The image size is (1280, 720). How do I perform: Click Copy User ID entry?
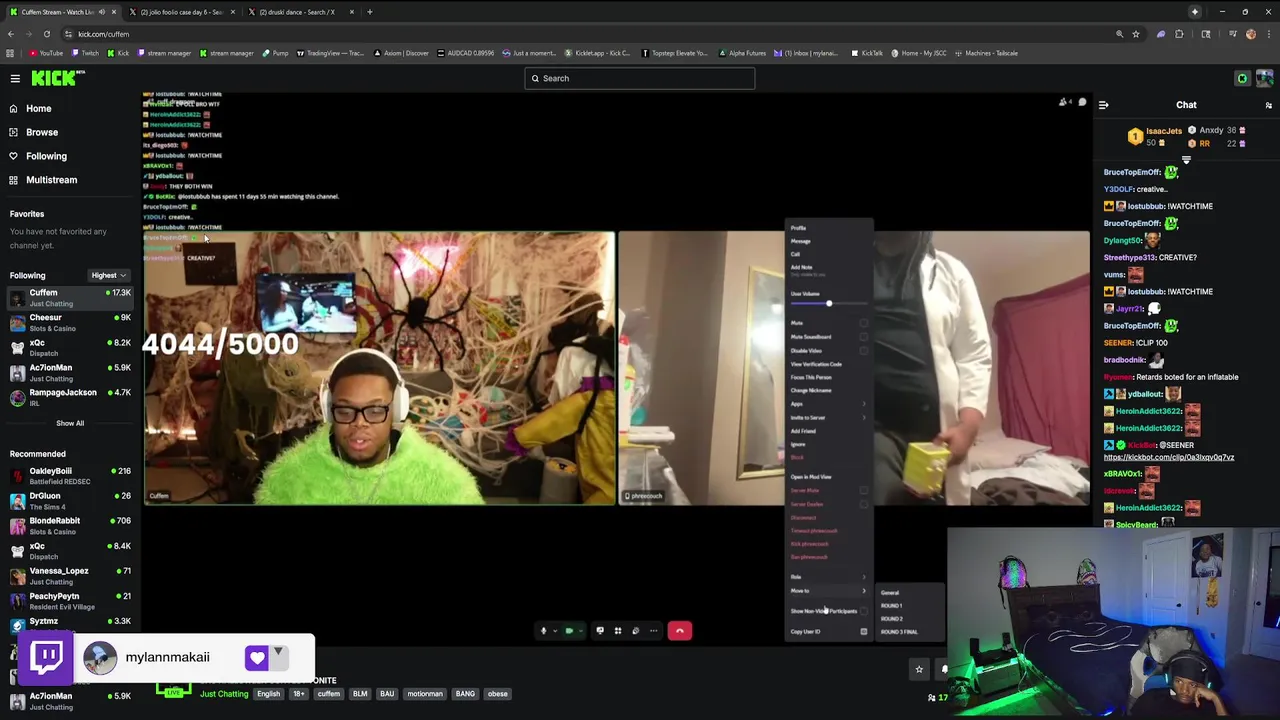tap(829, 632)
